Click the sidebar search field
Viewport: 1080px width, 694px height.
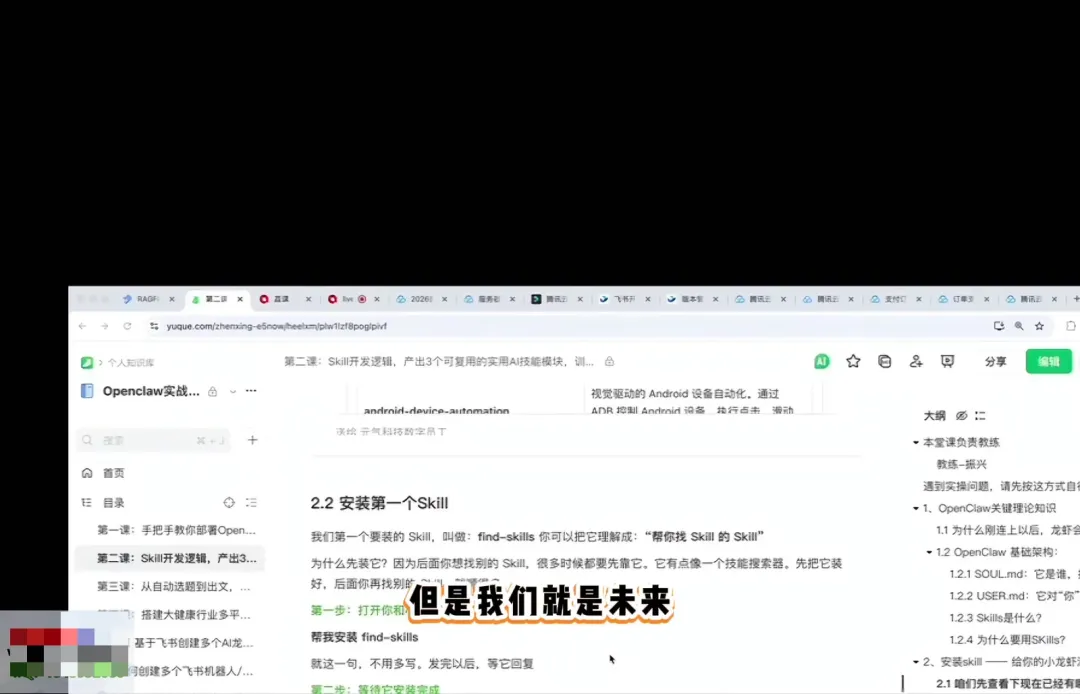(153, 440)
